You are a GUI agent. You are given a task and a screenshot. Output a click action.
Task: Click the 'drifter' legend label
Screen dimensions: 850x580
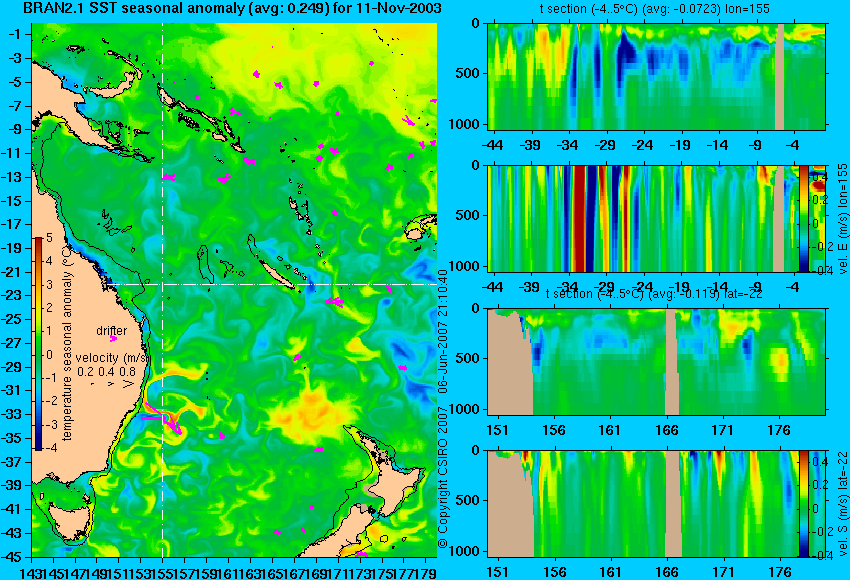point(112,331)
